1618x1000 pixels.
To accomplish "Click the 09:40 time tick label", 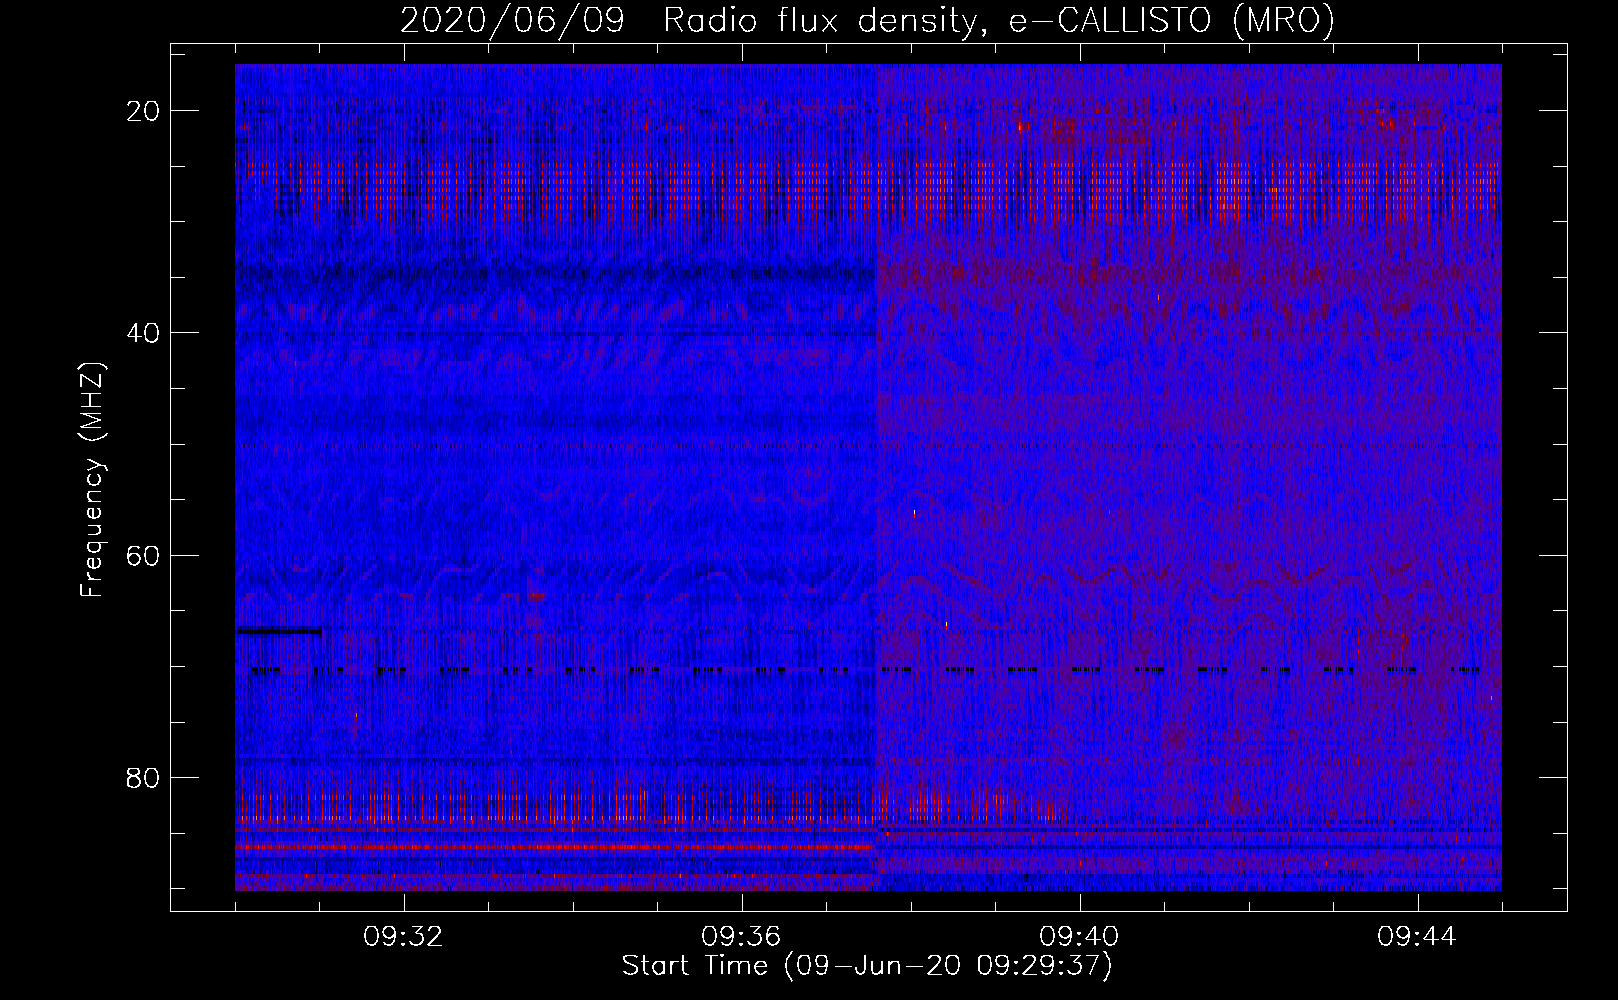I will click(x=1079, y=937).
